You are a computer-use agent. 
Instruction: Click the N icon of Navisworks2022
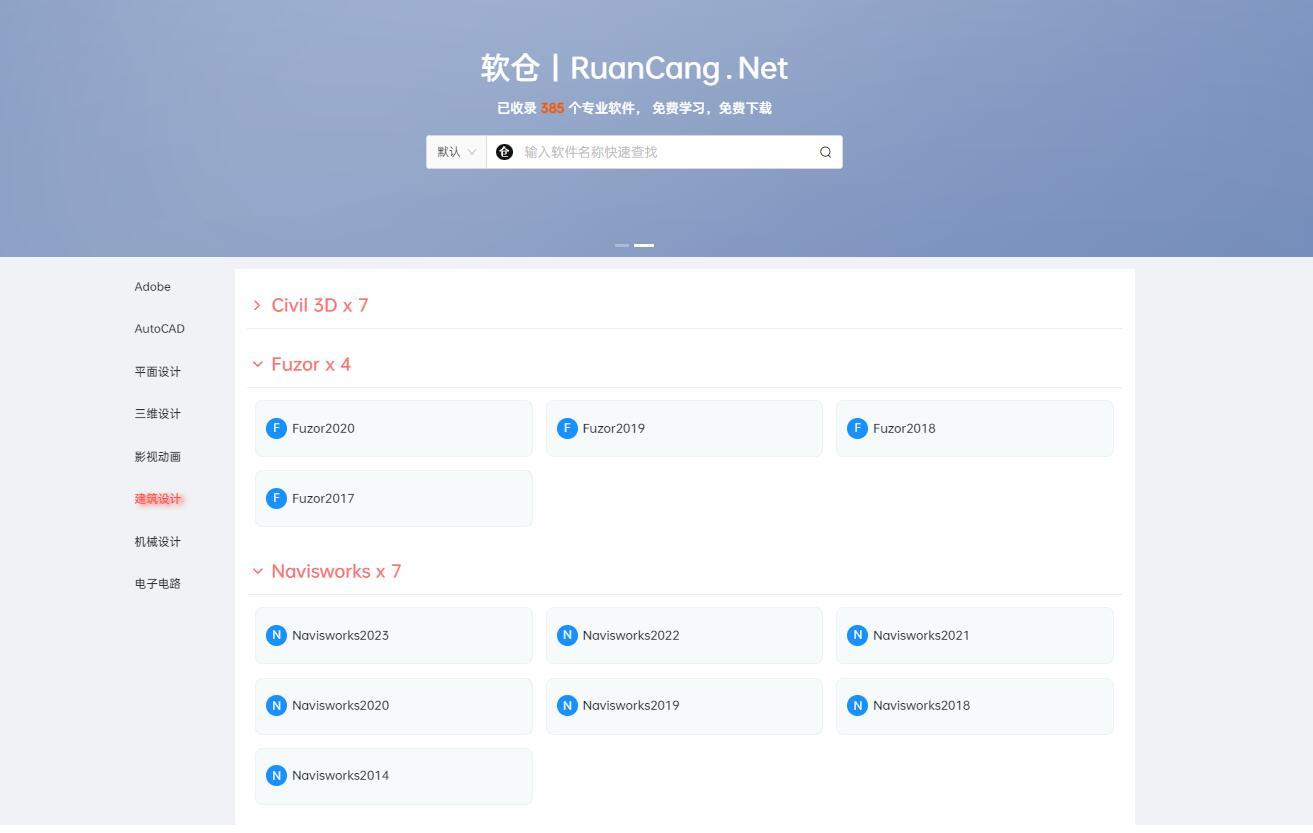click(x=567, y=635)
